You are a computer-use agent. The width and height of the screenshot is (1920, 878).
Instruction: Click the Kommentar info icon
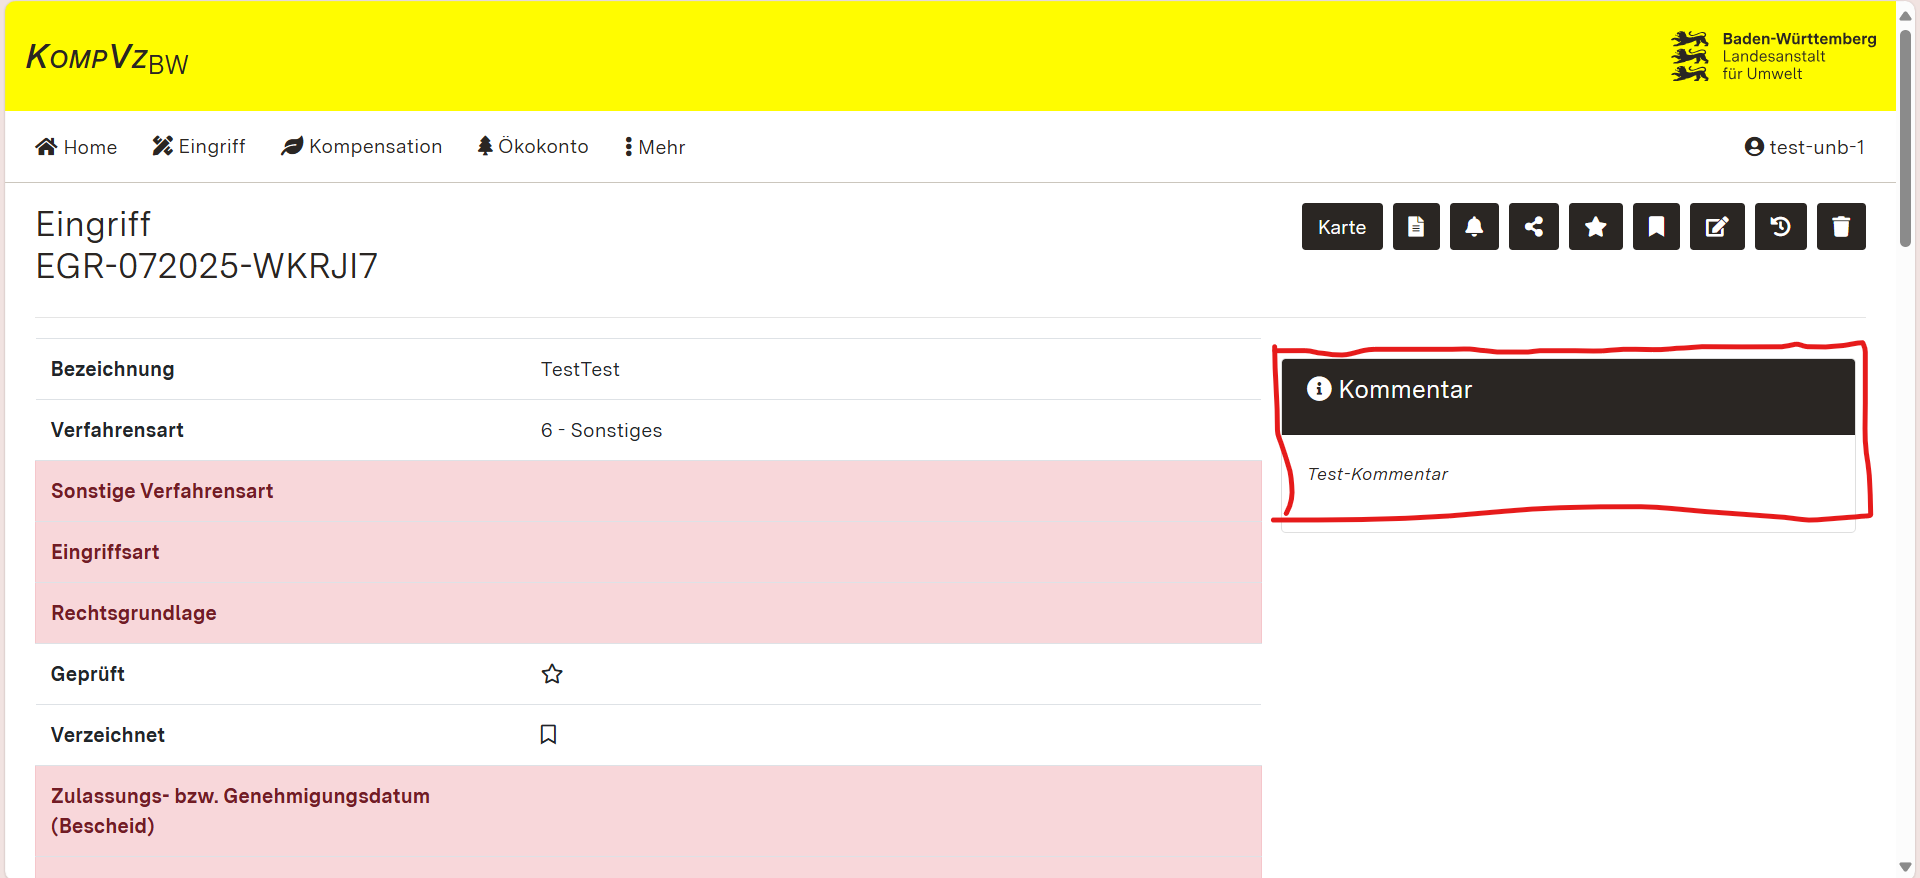(x=1319, y=389)
